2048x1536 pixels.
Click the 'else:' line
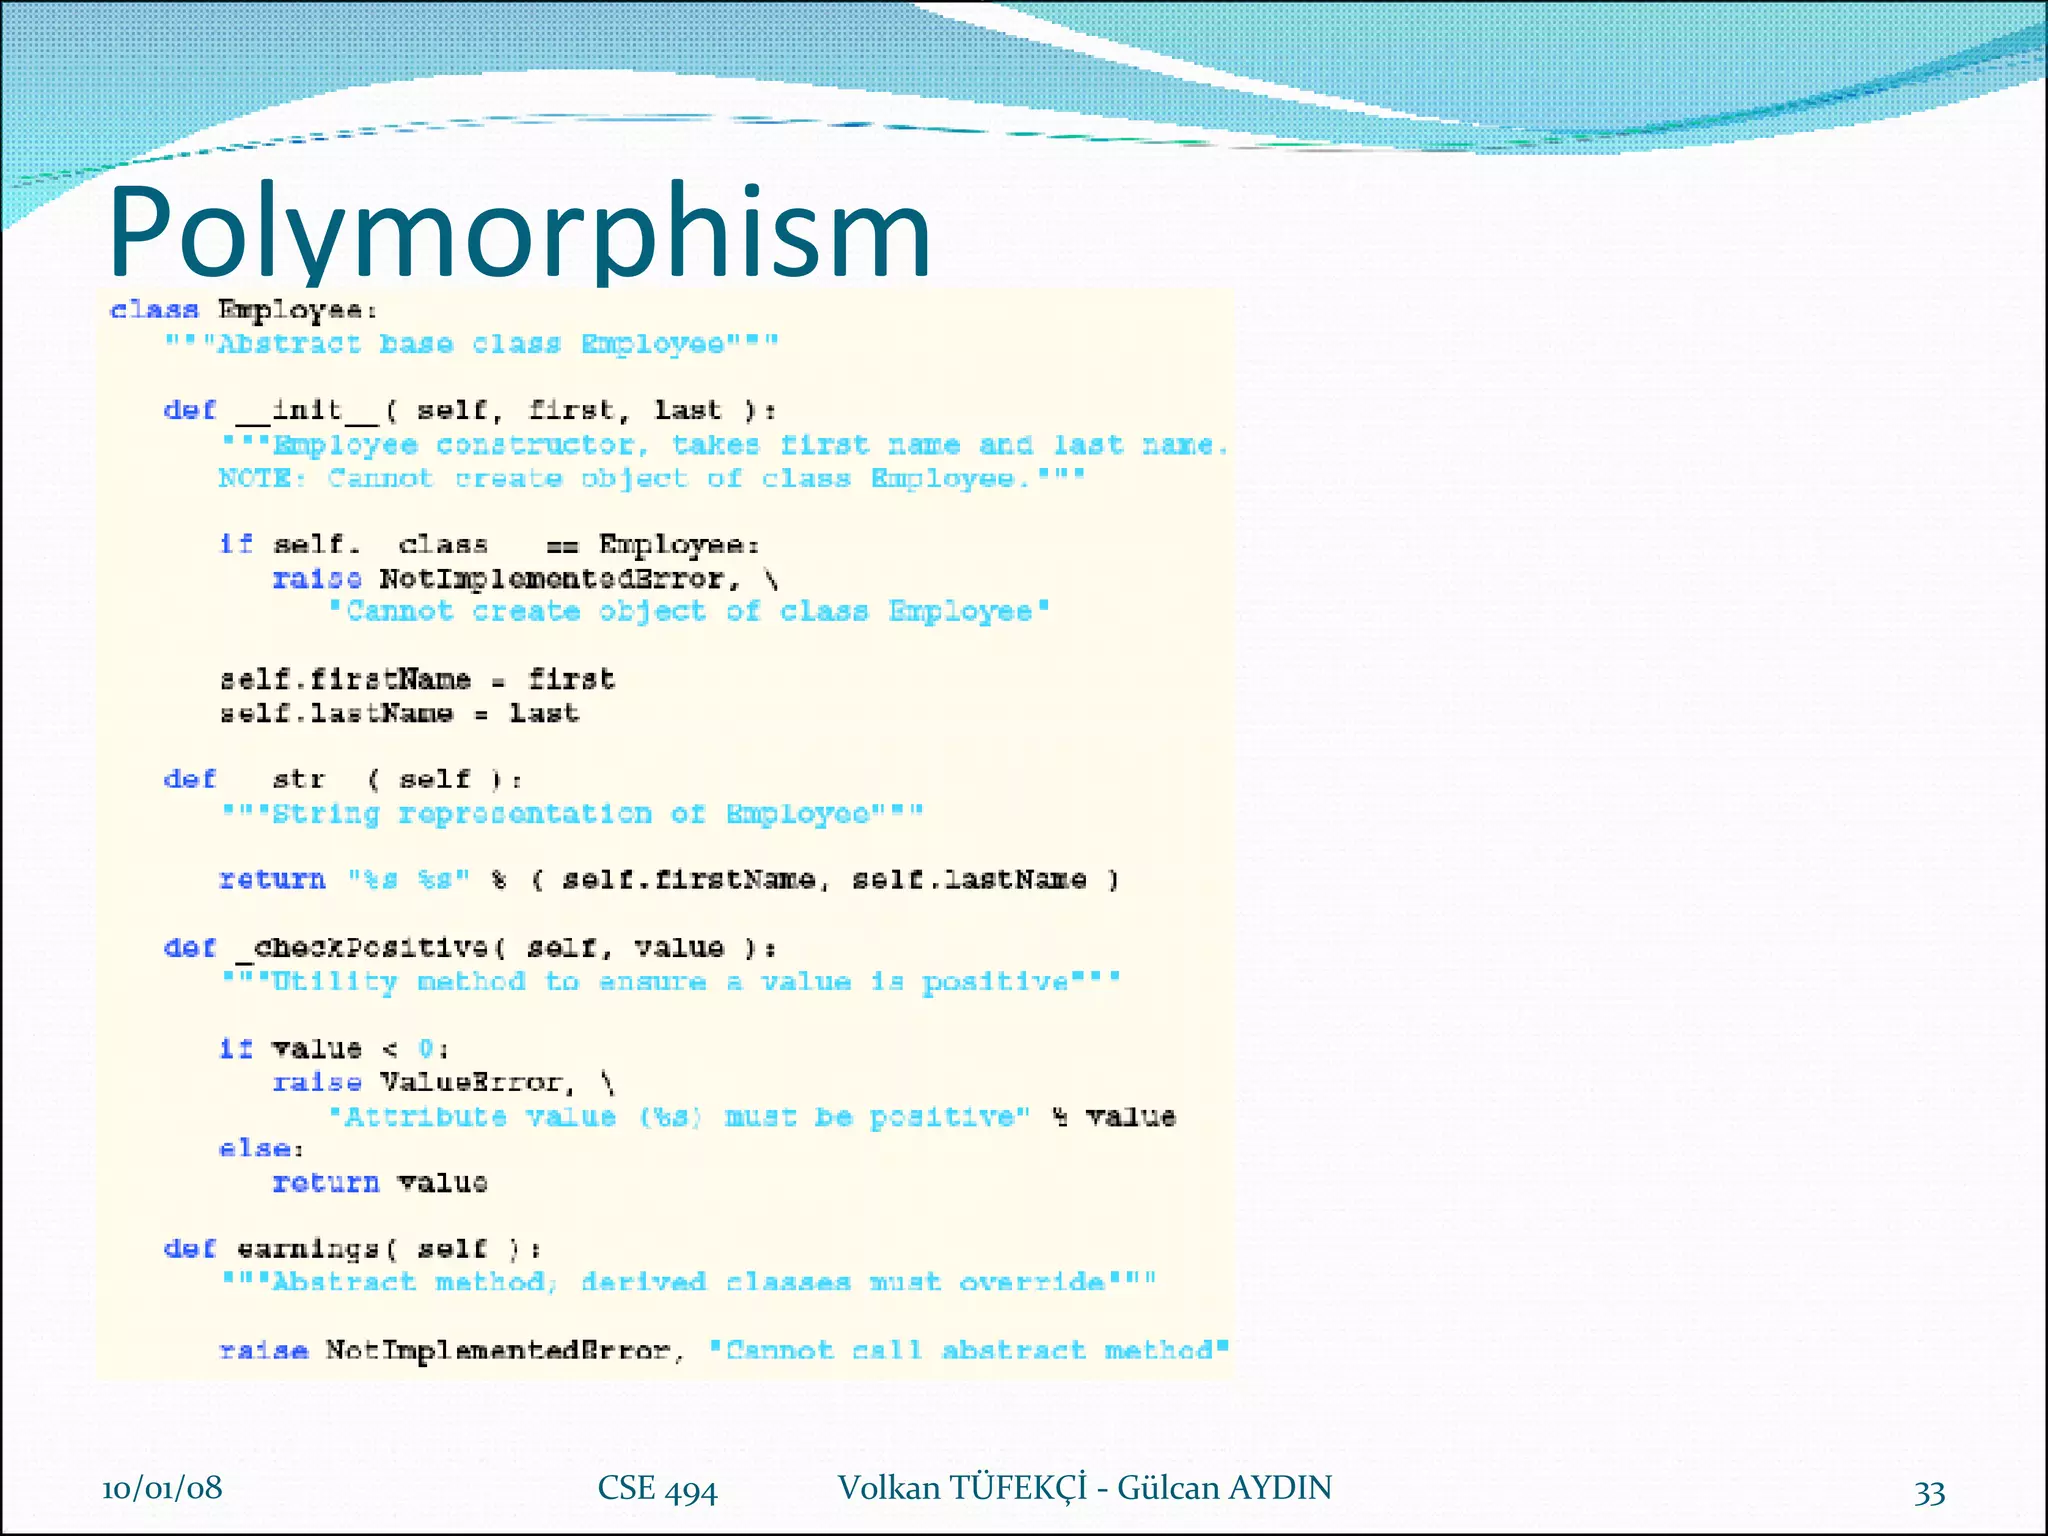(261, 1150)
